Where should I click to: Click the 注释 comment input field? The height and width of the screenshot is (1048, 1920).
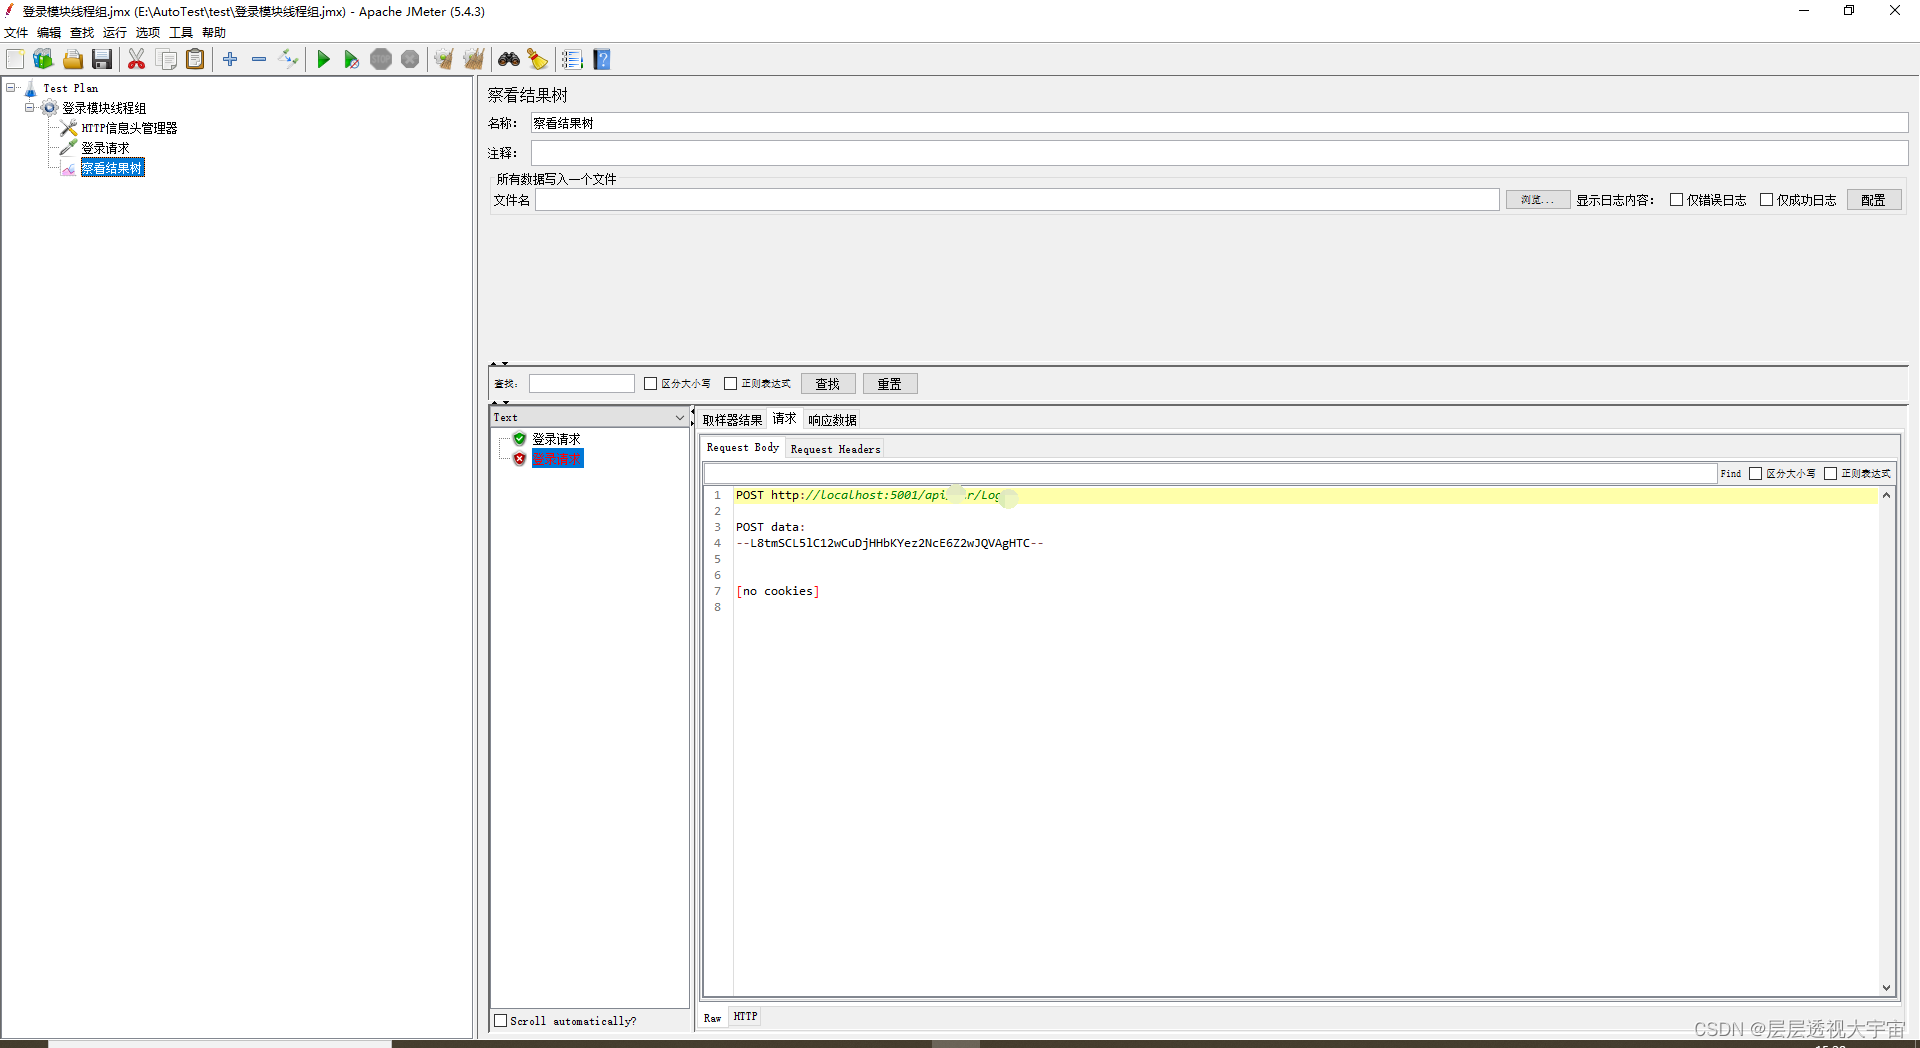point(1219,153)
